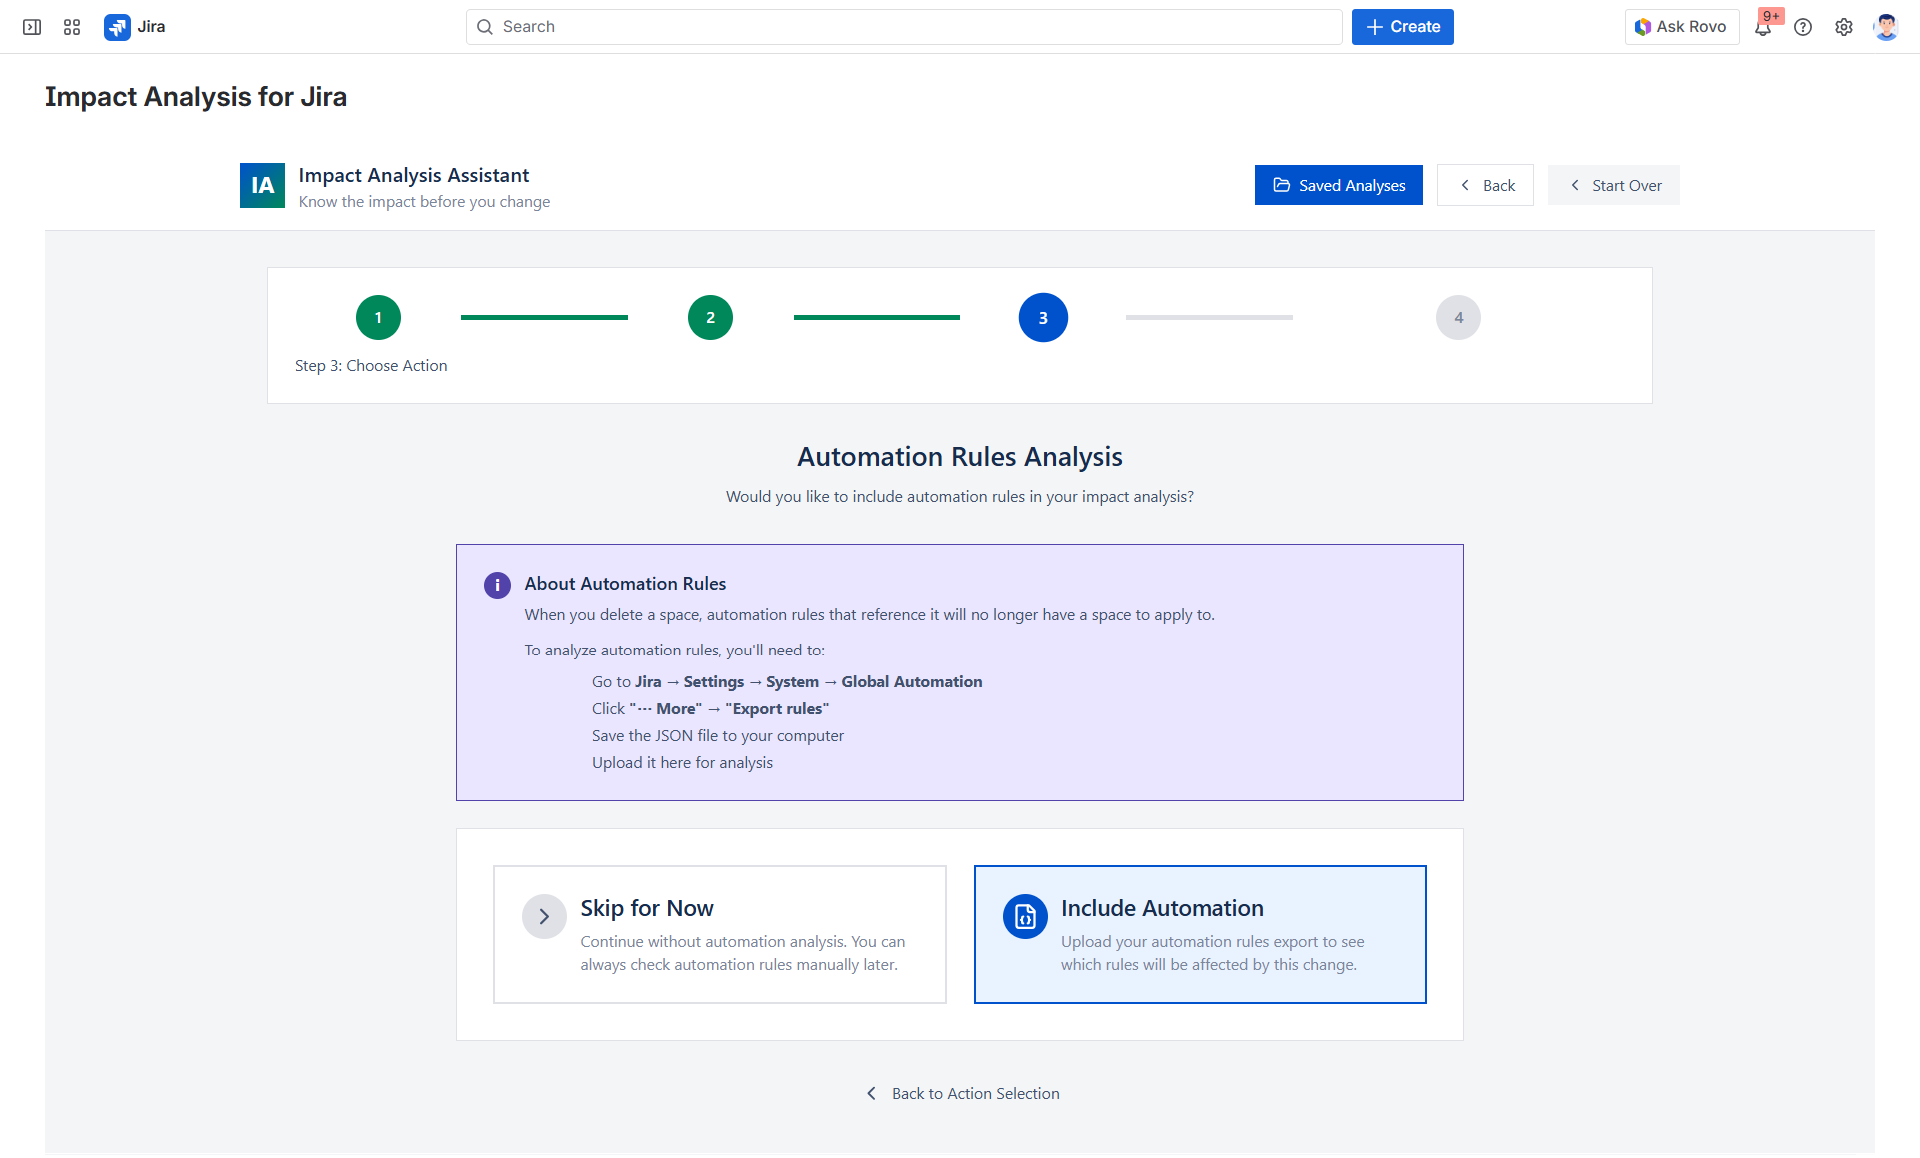Viewport: 1920px width, 1158px height.
Task: Open the app switcher grid icon
Action: point(71,27)
